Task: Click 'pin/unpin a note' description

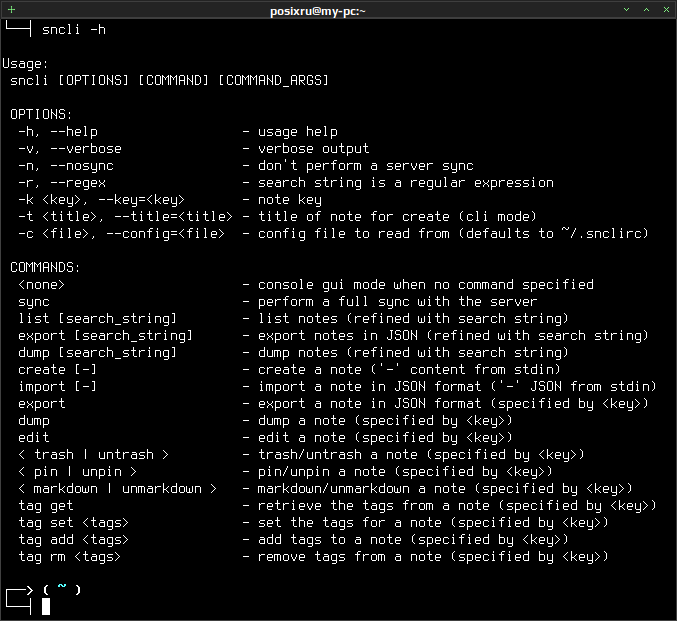Action: 405,471
